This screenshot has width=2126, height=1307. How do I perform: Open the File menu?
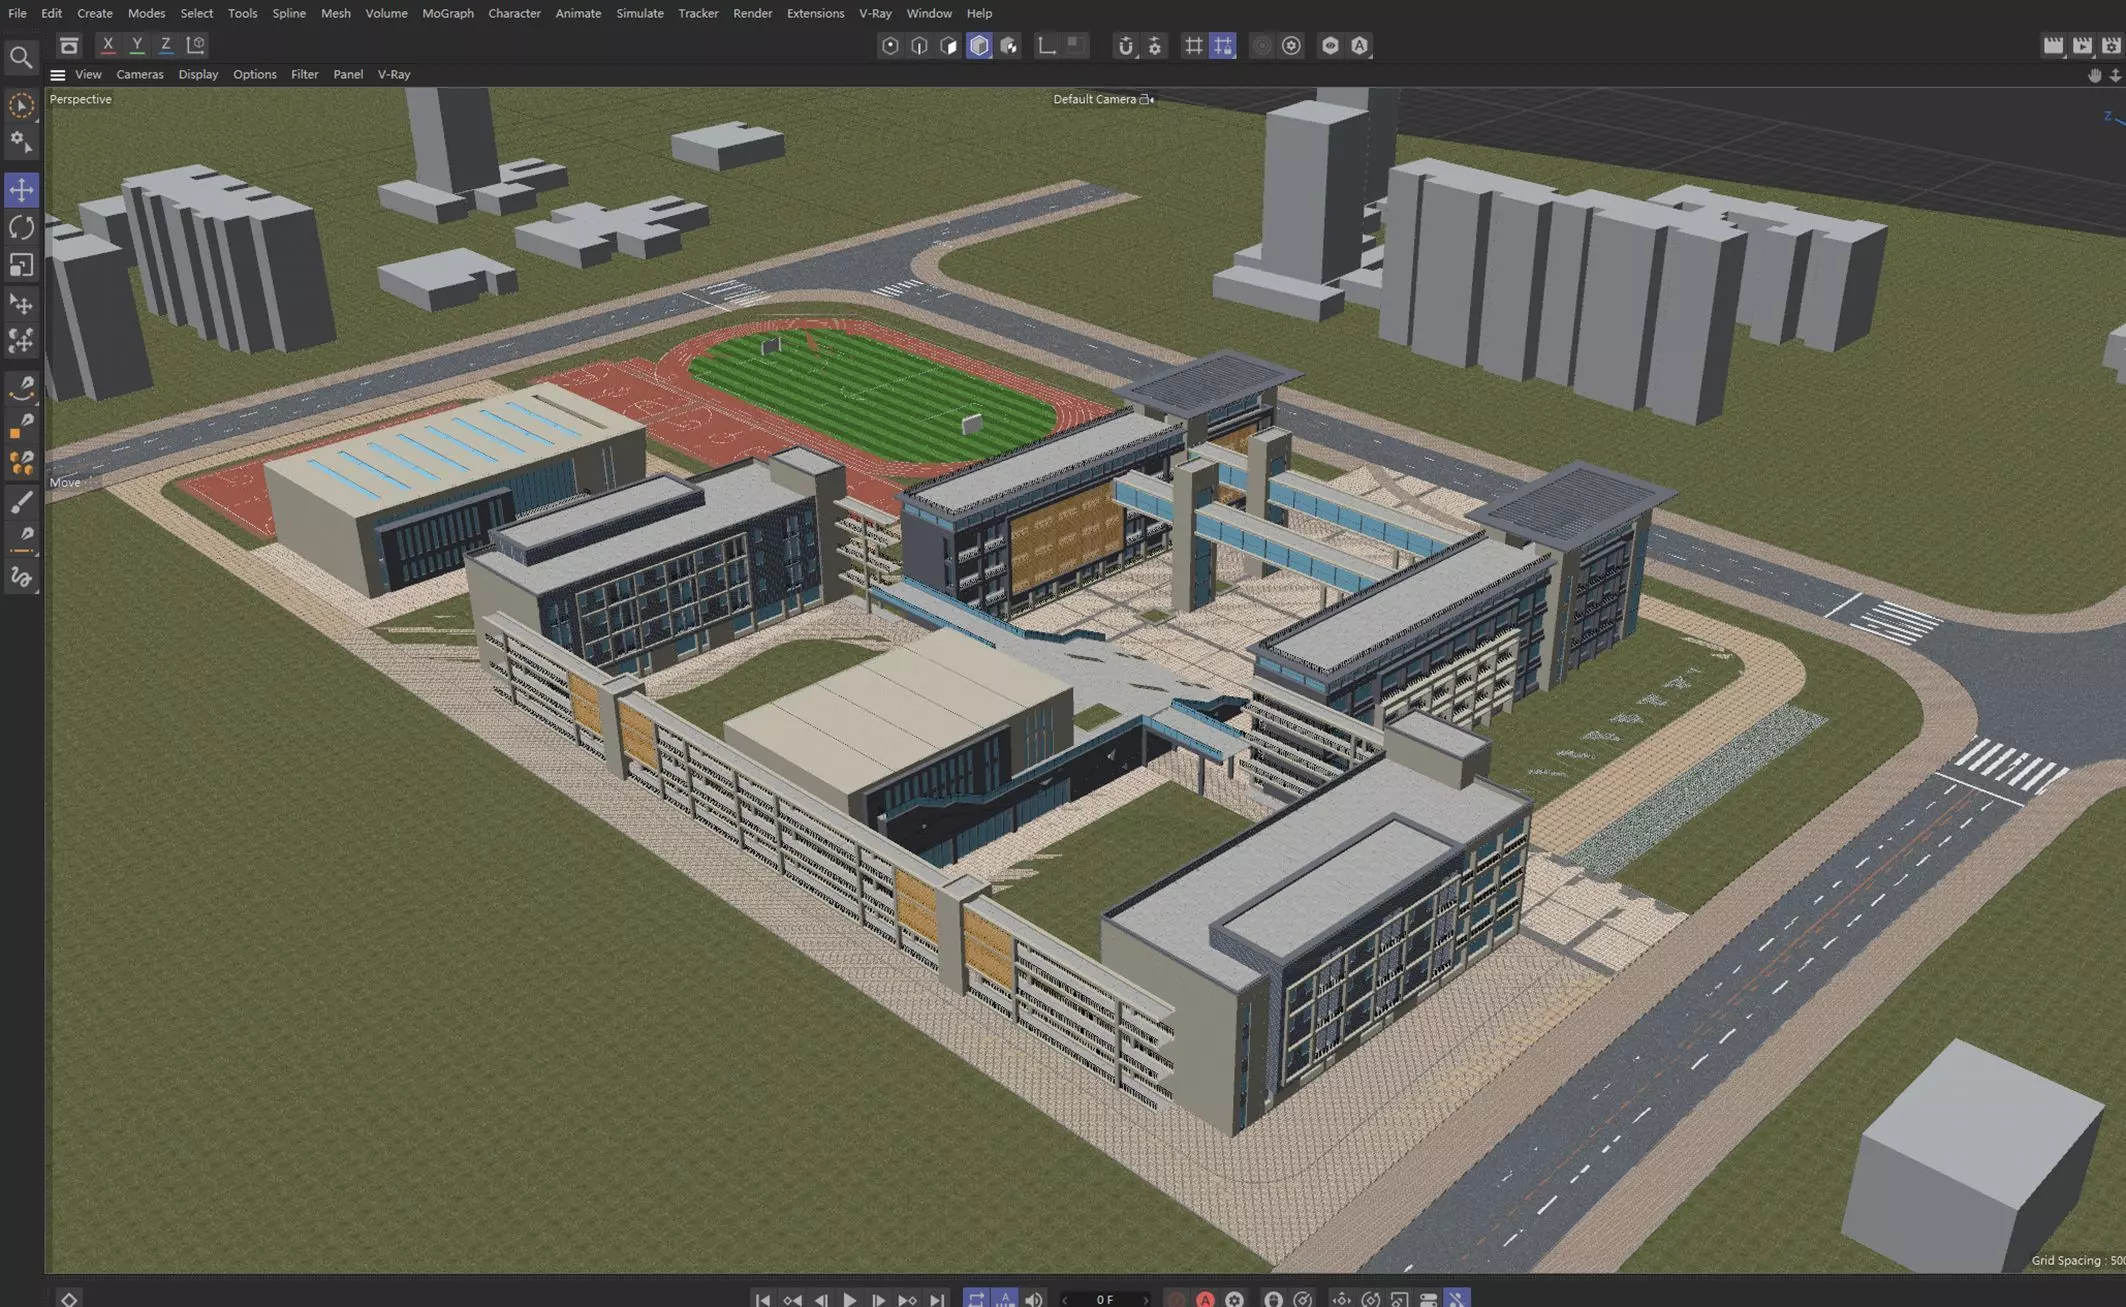(x=17, y=13)
